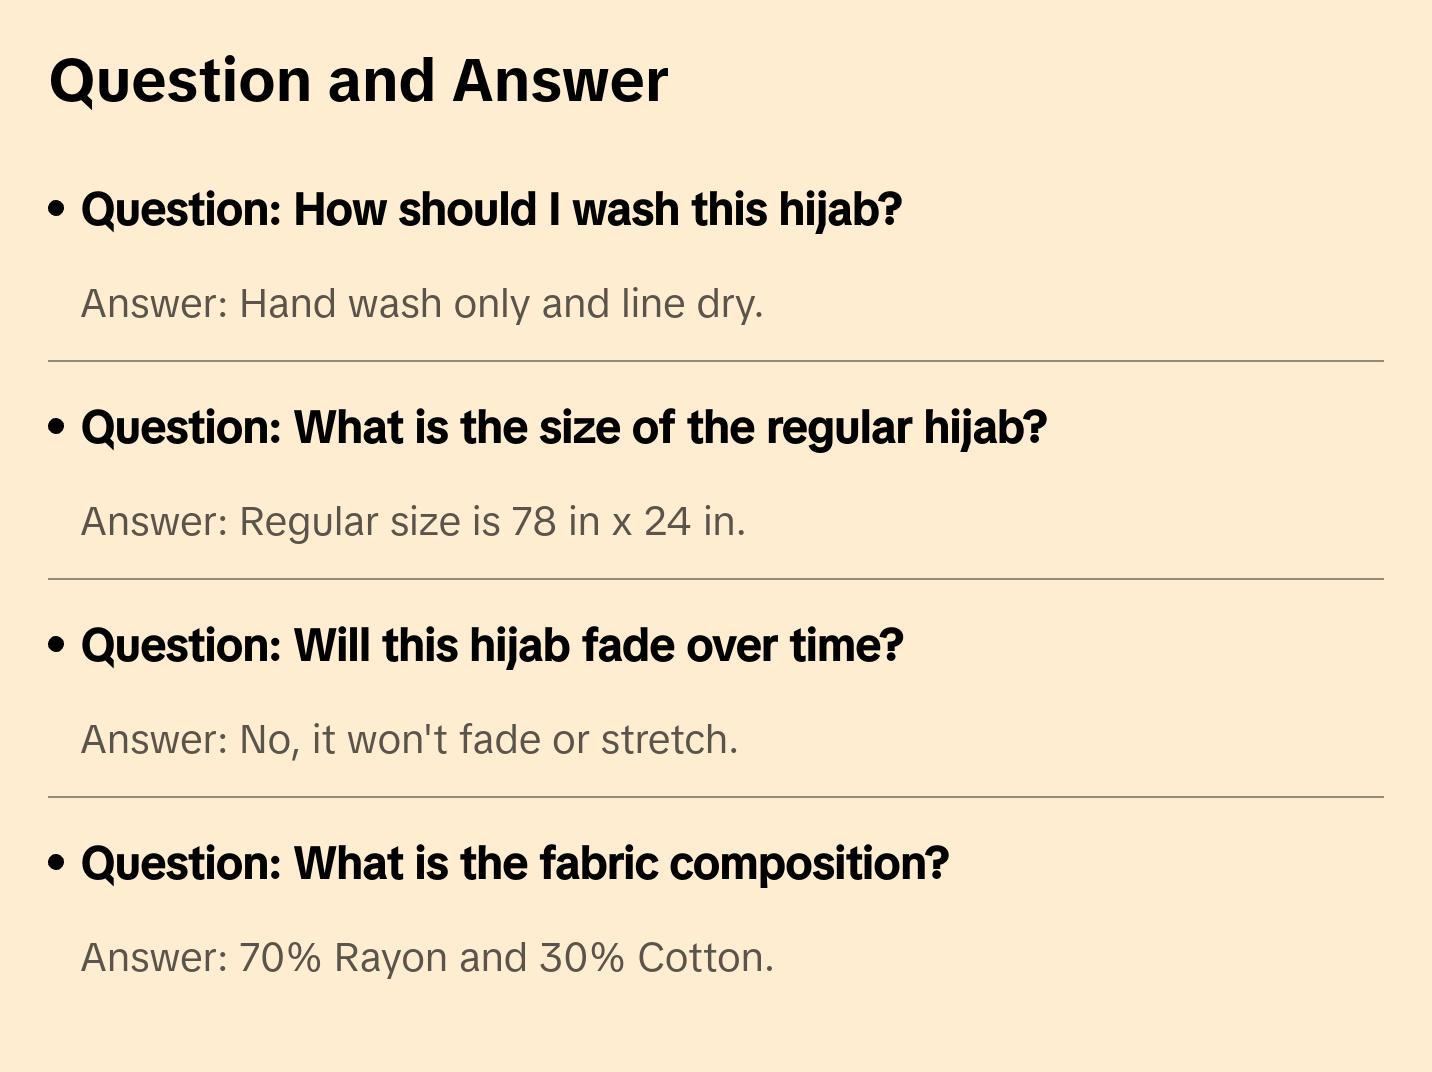Click the "70% Rayon and 30% Cotton" answer
This screenshot has height=1072, width=1432.
[x=427, y=958]
